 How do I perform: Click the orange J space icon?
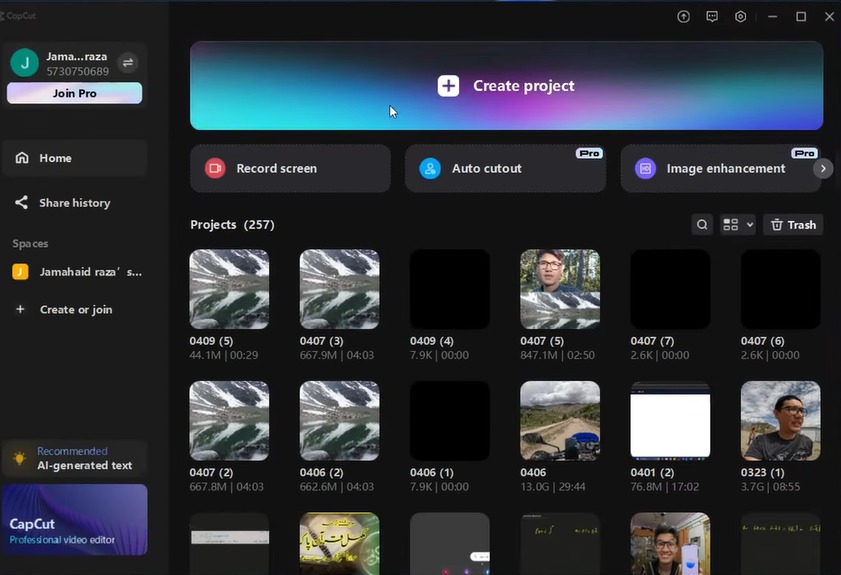coord(20,272)
